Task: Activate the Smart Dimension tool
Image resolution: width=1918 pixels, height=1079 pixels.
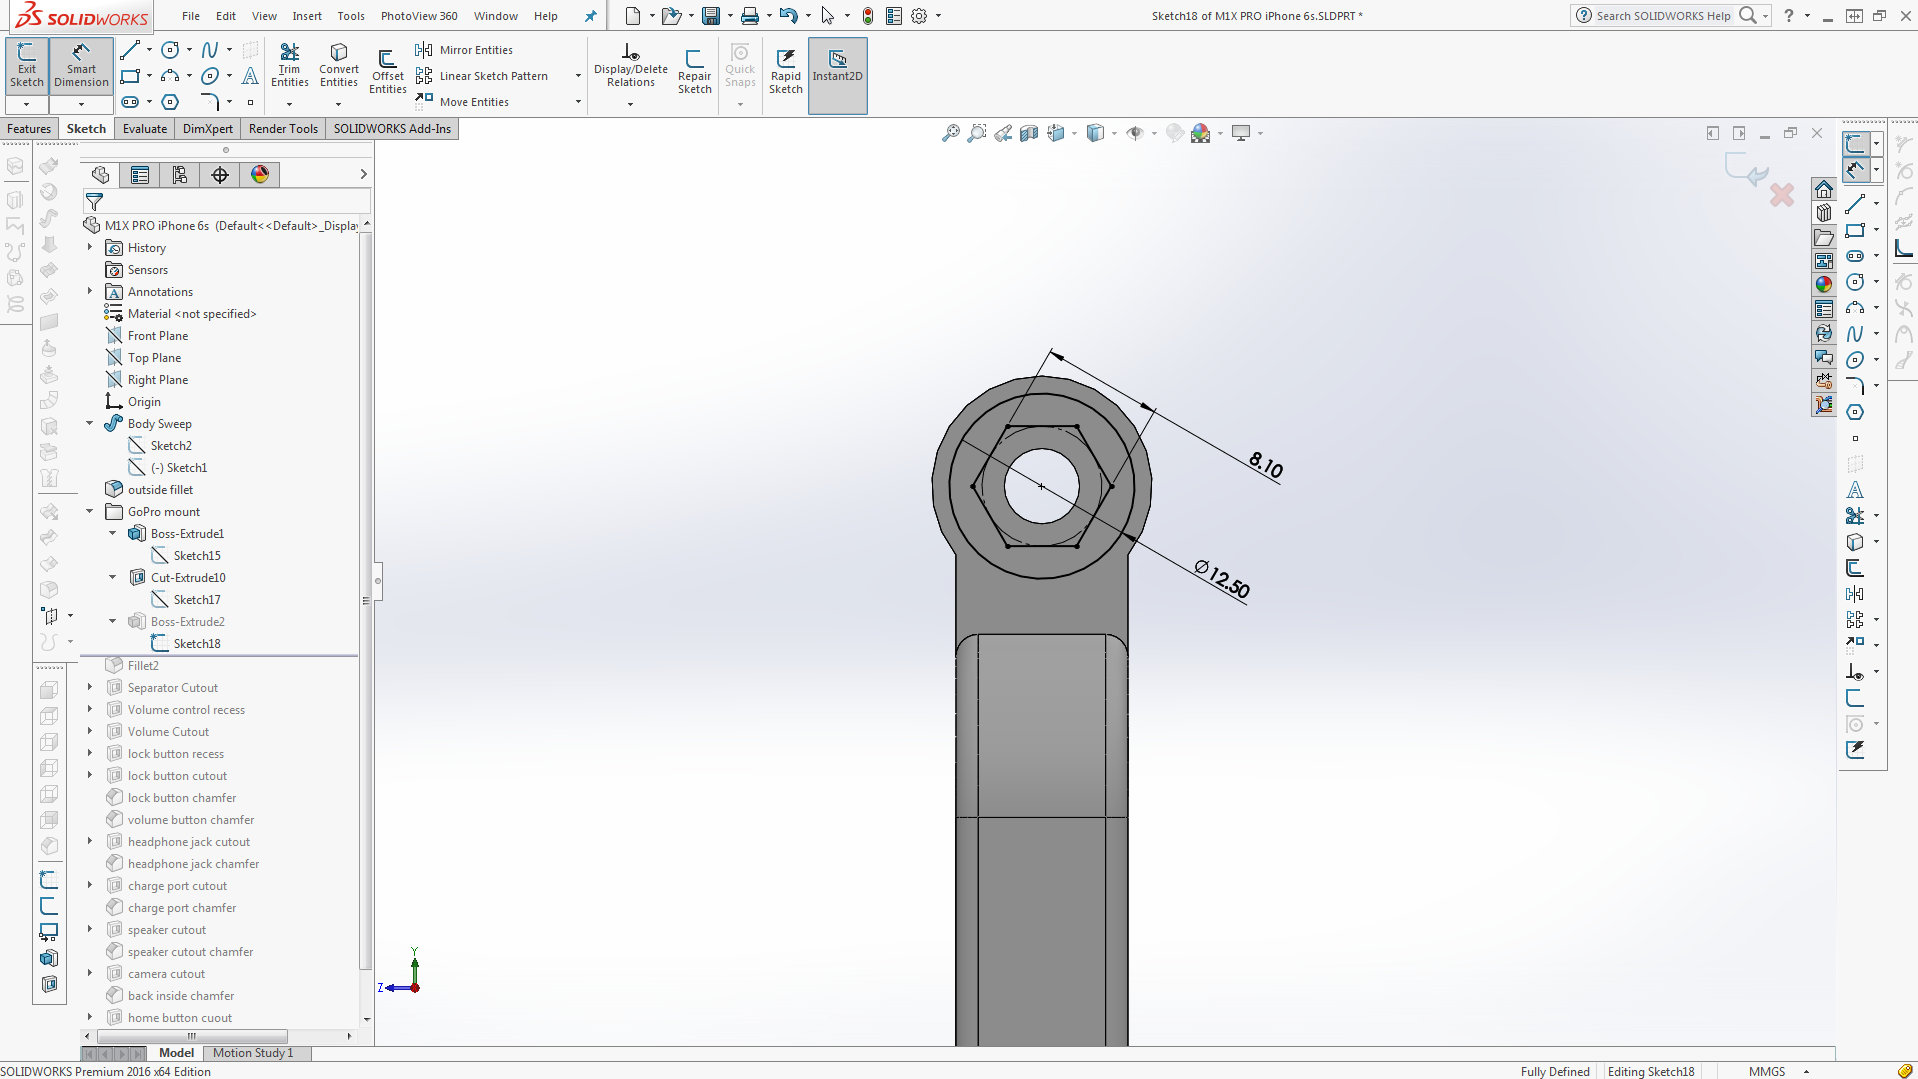Action: (x=81, y=66)
